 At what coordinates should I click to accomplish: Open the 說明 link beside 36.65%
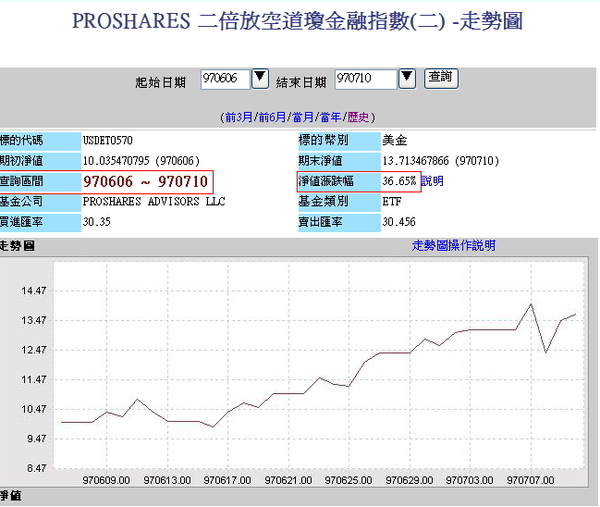click(x=432, y=181)
